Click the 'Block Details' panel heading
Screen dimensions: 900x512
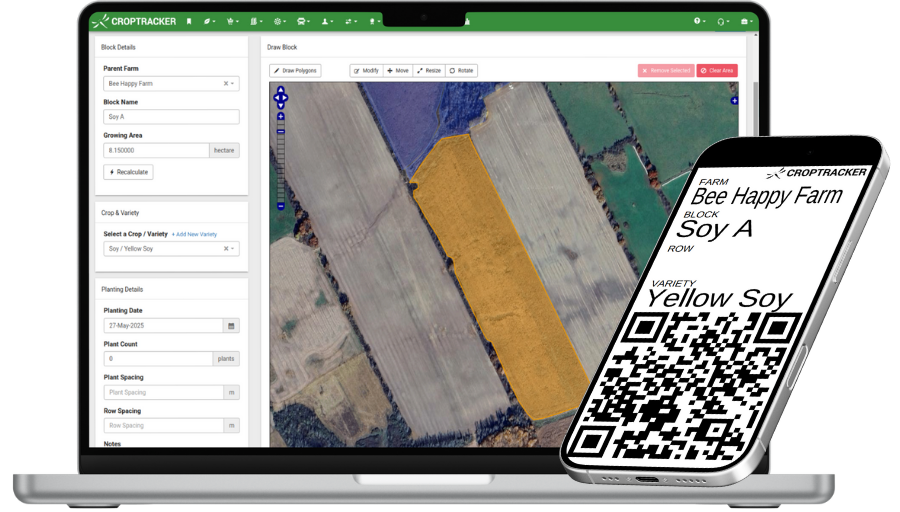[118, 47]
